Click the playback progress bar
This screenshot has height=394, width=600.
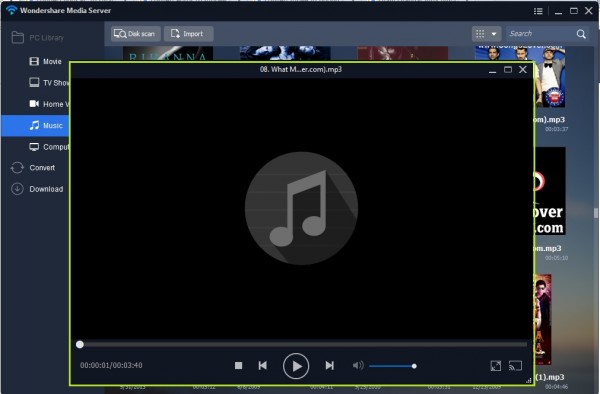pos(302,344)
